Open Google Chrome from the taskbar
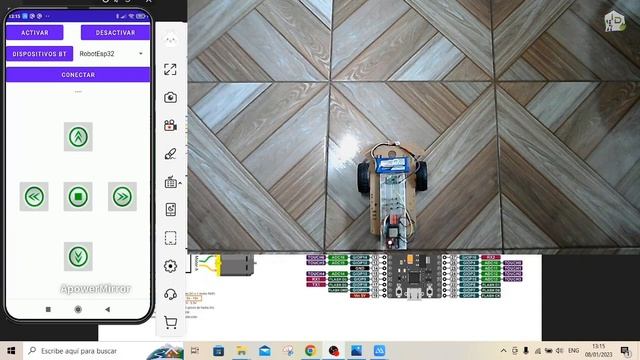This screenshot has height=360, width=640. tap(311, 351)
